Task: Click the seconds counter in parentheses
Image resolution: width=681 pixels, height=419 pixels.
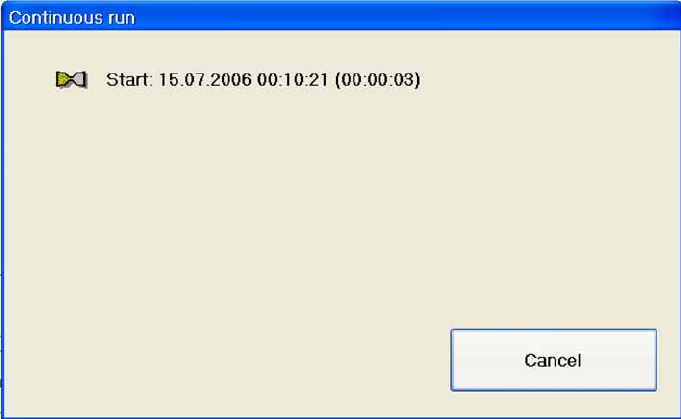Action: point(377,80)
